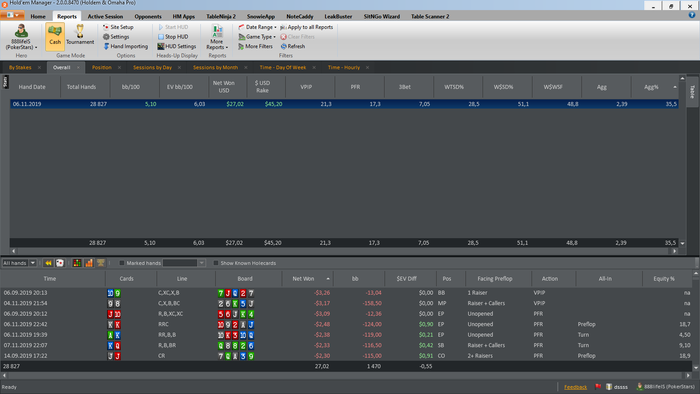Select hand 06.11.2019 22:42
The image size is (700, 394).
[346, 324]
